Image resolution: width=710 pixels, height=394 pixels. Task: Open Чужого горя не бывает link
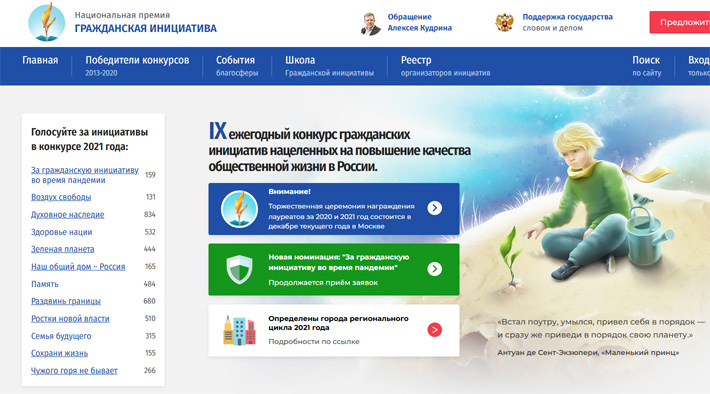click(74, 370)
